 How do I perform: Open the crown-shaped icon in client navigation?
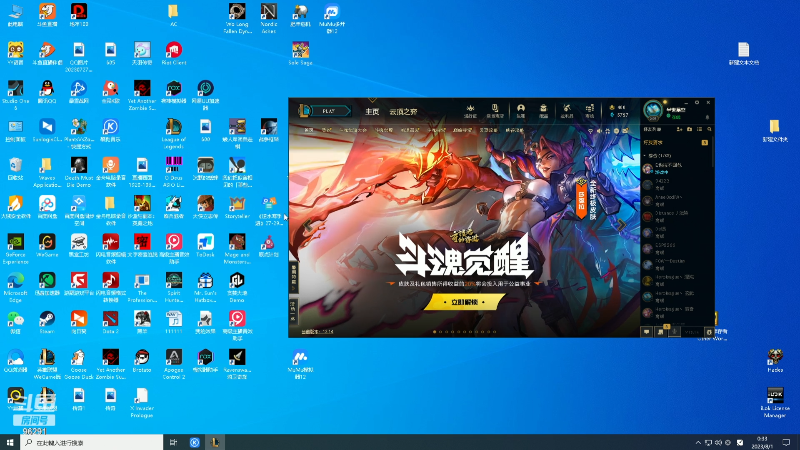click(x=470, y=110)
